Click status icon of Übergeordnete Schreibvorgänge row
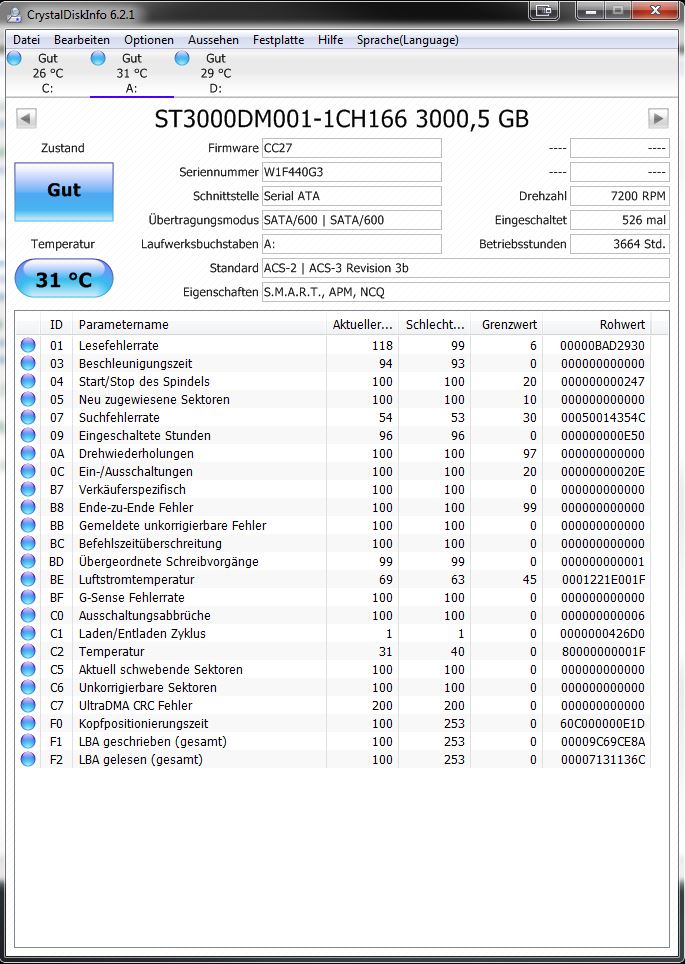685x964 pixels. (x=28, y=561)
